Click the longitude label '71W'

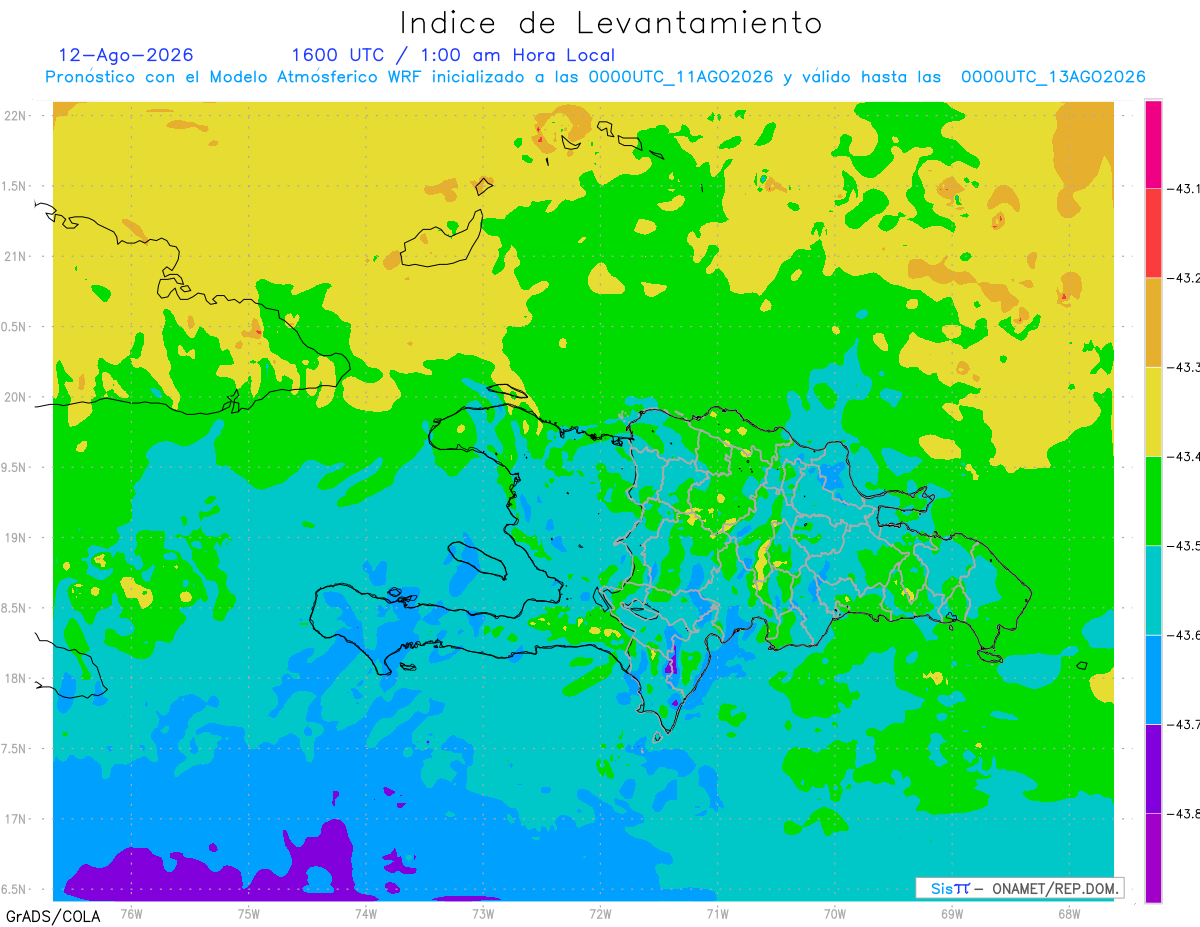coord(717,913)
